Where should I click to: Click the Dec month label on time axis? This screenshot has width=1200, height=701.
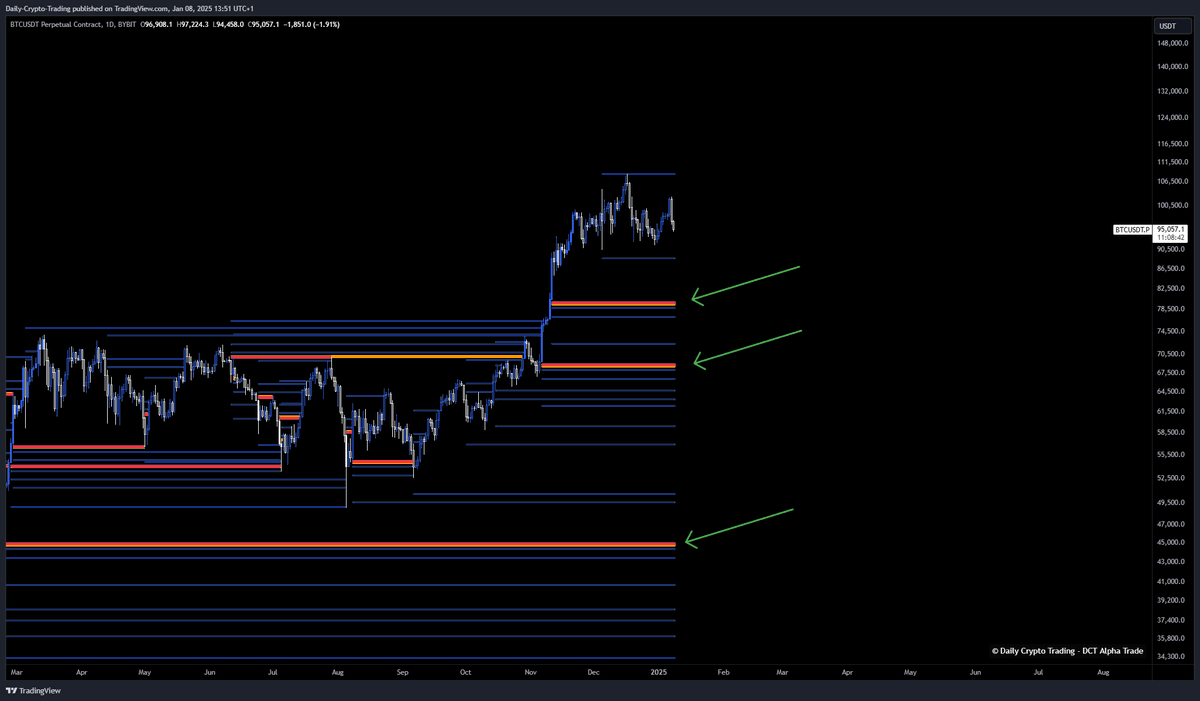(593, 672)
